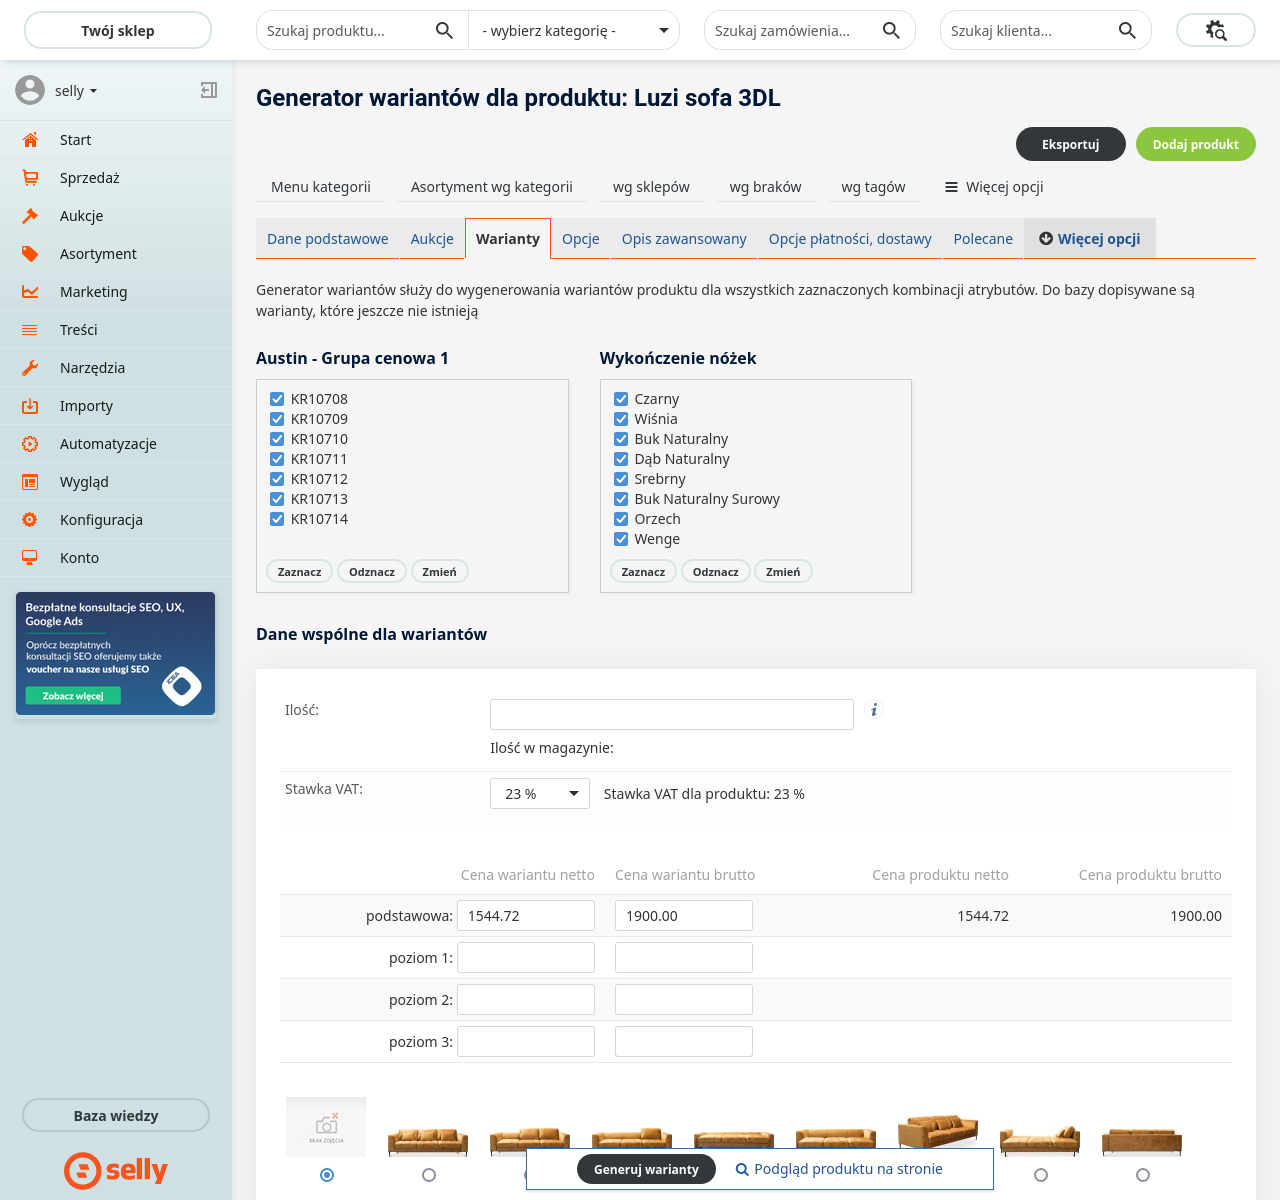Uncheck the KR10710 checkbox
This screenshot has height=1200, width=1280.
click(277, 439)
